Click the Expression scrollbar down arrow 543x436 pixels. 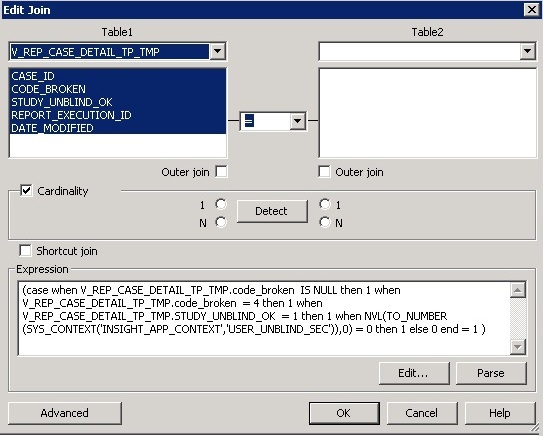tap(518, 347)
